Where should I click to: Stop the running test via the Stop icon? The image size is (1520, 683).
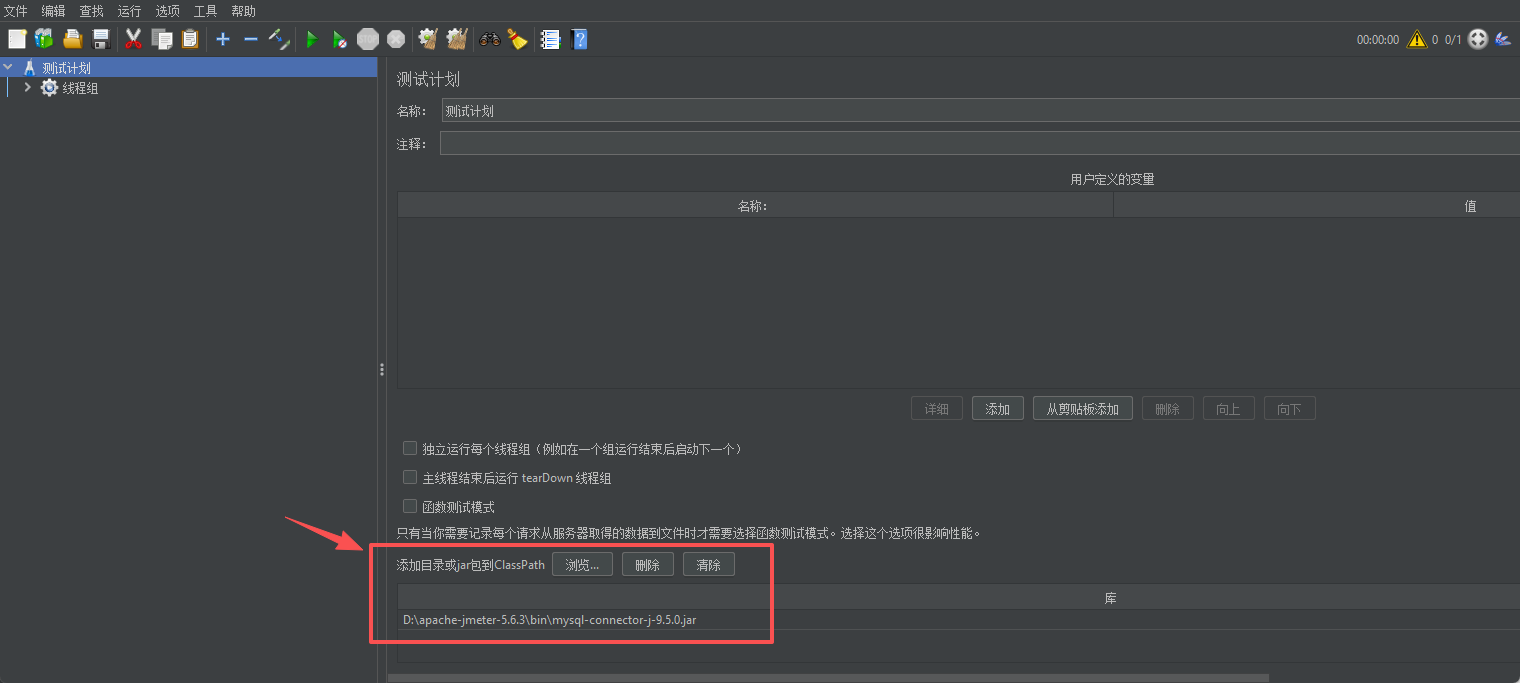(367, 39)
